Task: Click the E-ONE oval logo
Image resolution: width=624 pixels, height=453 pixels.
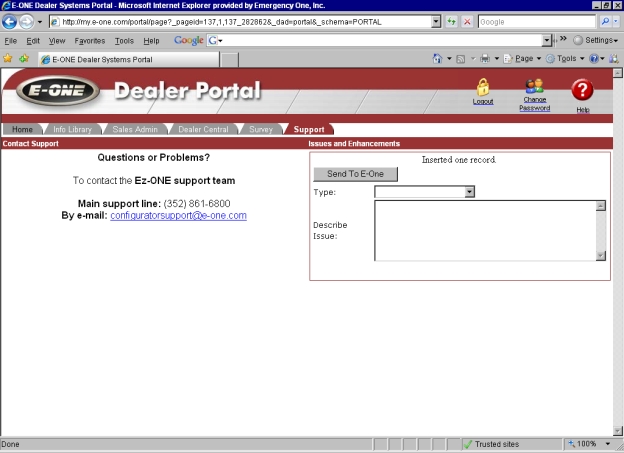Action: (x=57, y=90)
